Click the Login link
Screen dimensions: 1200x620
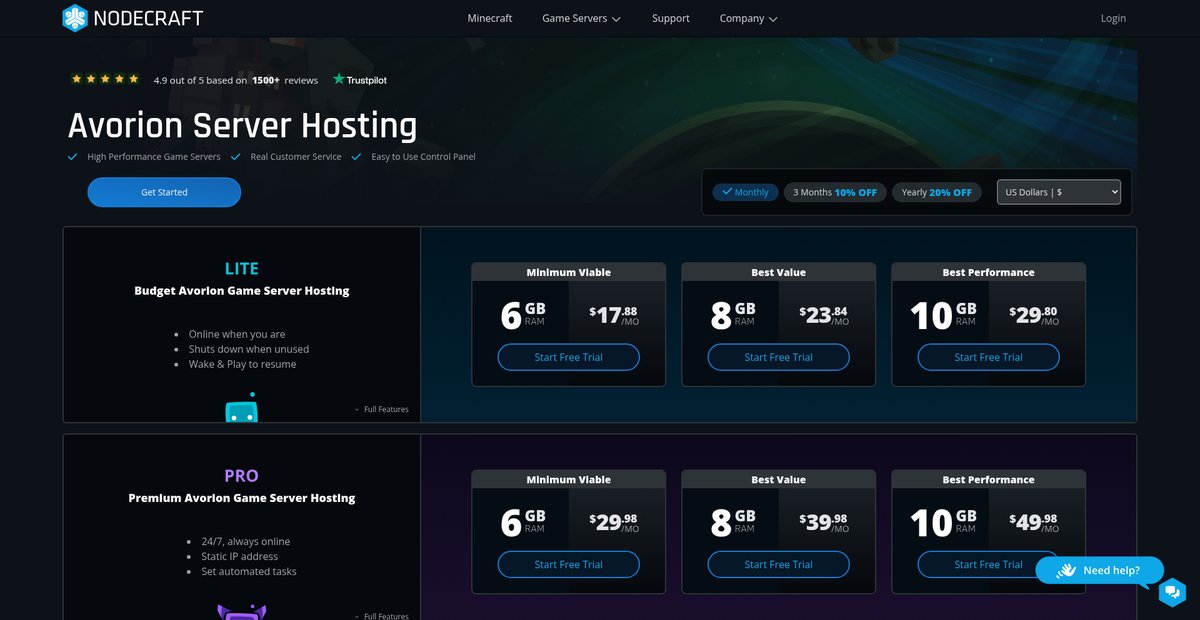(1113, 18)
